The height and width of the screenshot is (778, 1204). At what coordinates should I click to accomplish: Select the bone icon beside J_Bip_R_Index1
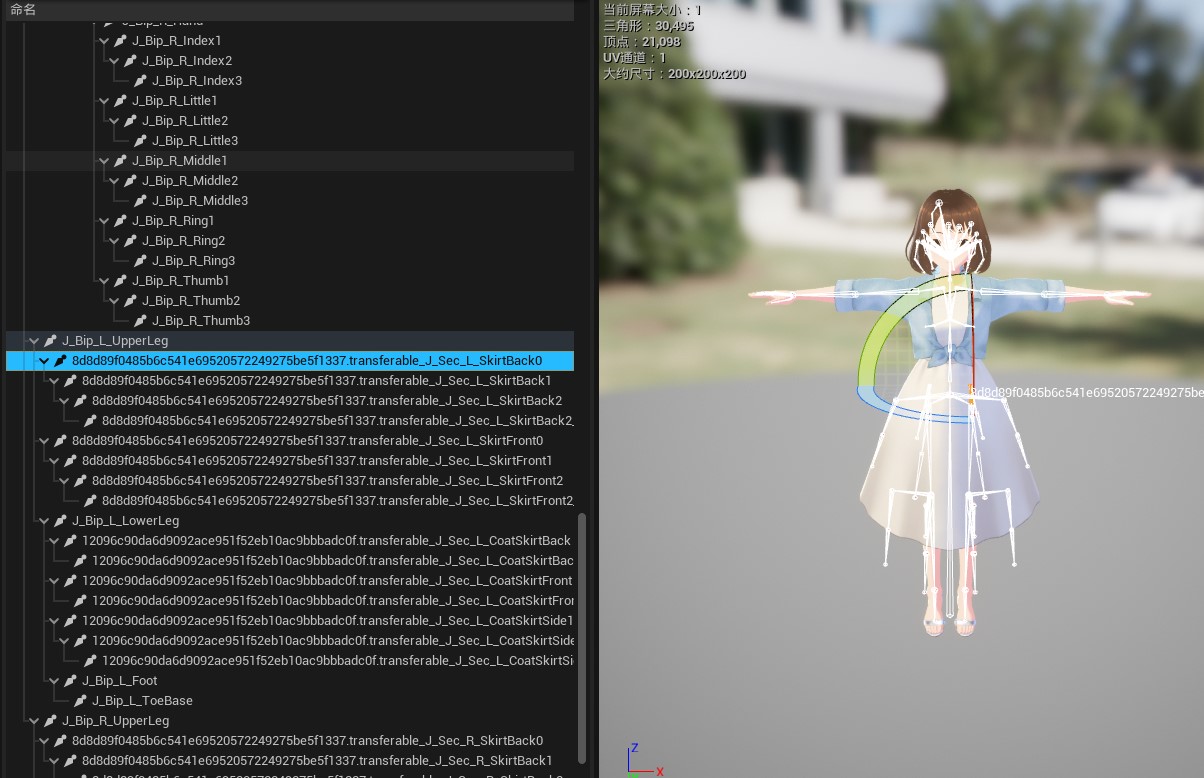pyautogui.click(x=120, y=40)
